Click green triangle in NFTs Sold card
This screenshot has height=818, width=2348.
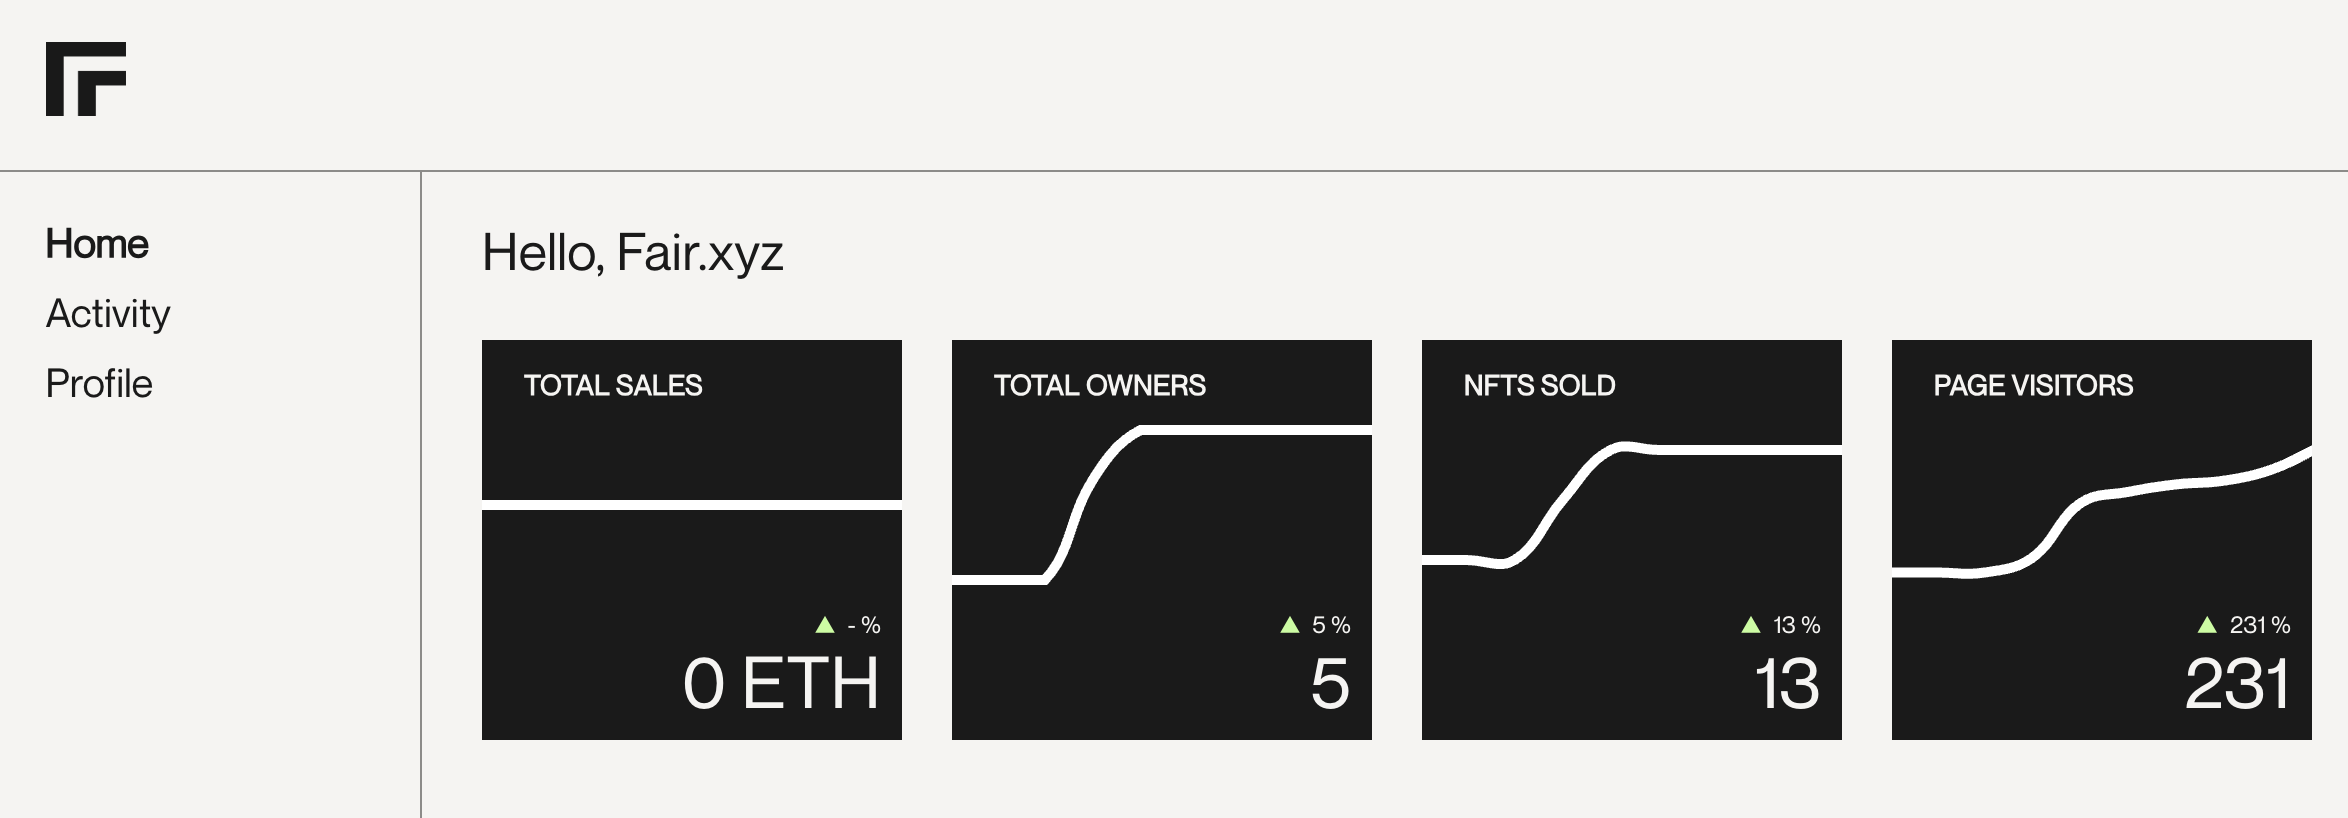(x=1751, y=625)
